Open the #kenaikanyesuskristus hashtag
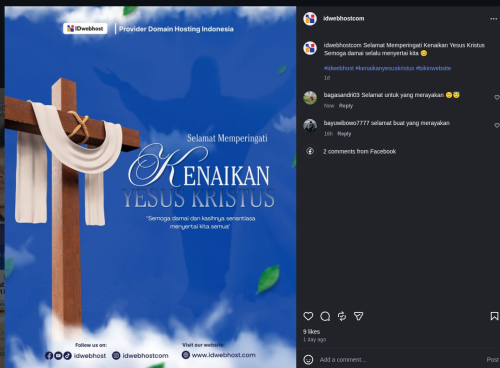The height and width of the screenshot is (368, 500). click(x=385, y=68)
